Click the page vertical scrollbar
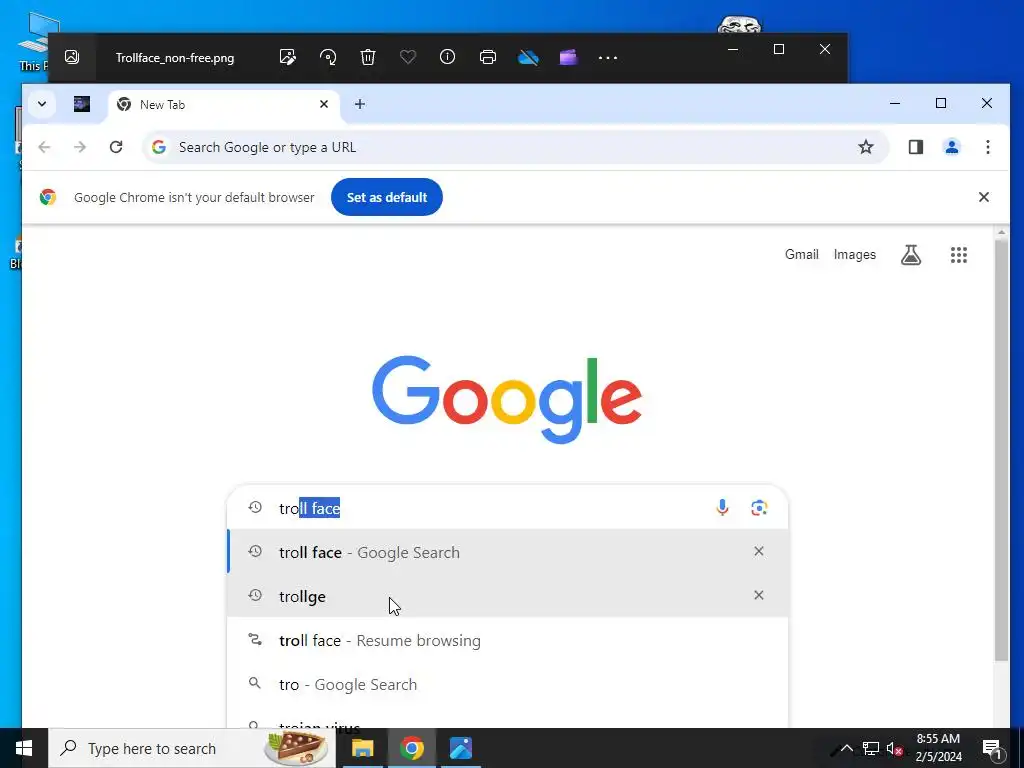1024x768 pixels. [x=1002, y=451]
